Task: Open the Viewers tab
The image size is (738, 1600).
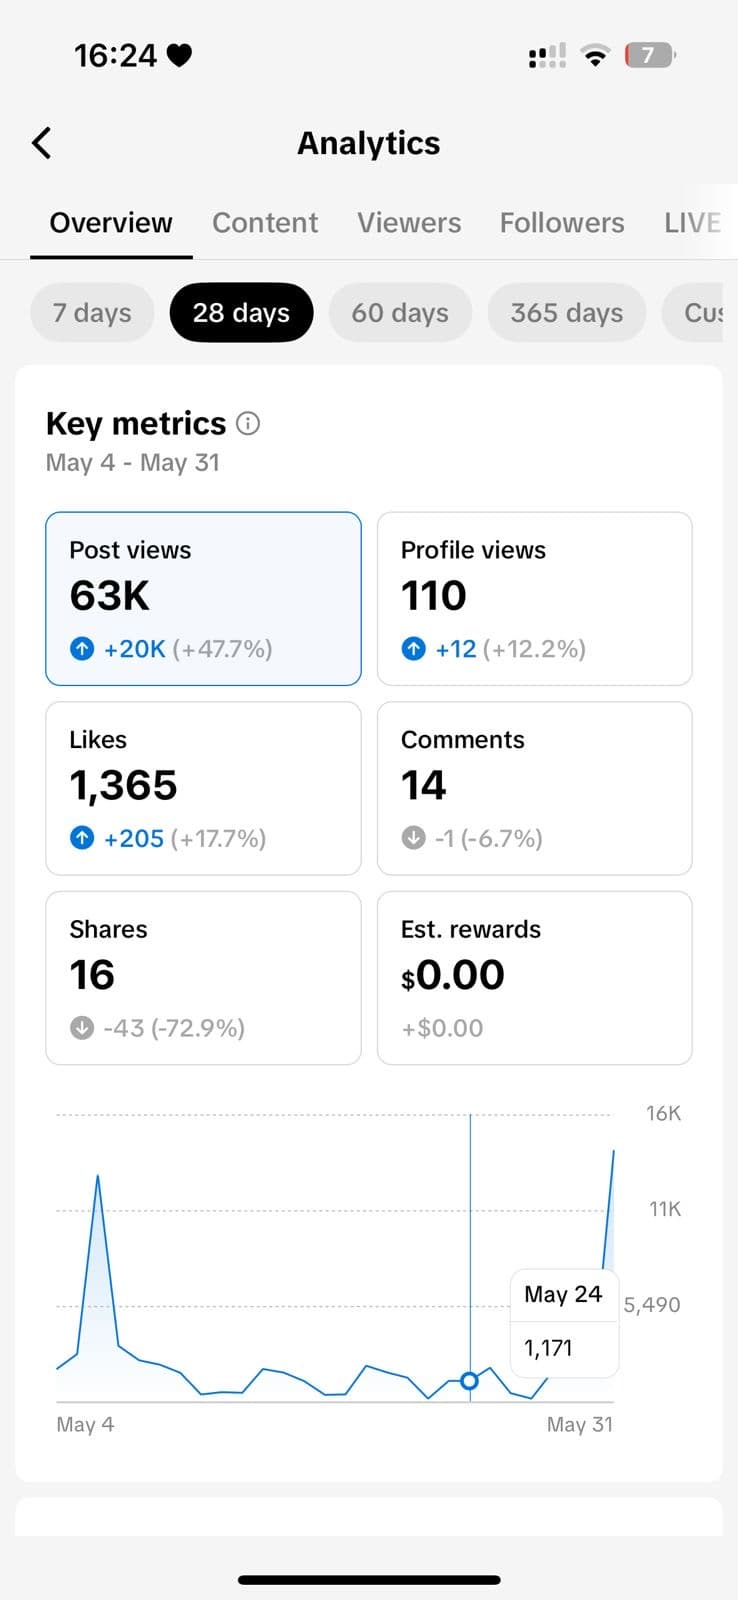Action: tap(409, 223)
